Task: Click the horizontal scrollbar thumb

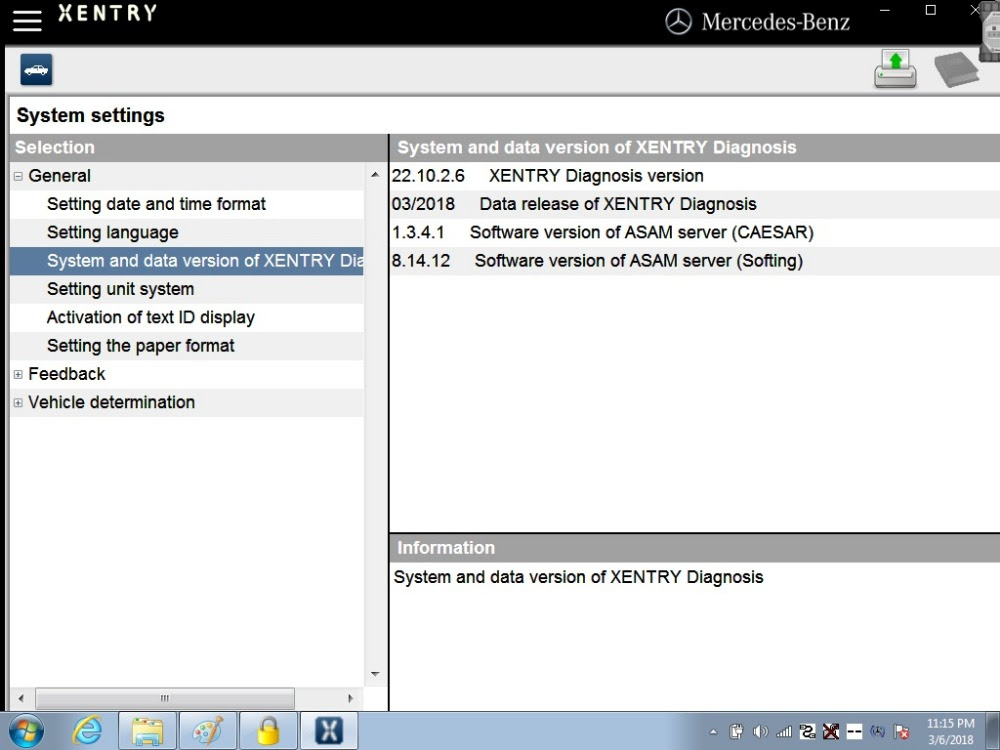Action: pyautogui.click(x=165, y=698)
